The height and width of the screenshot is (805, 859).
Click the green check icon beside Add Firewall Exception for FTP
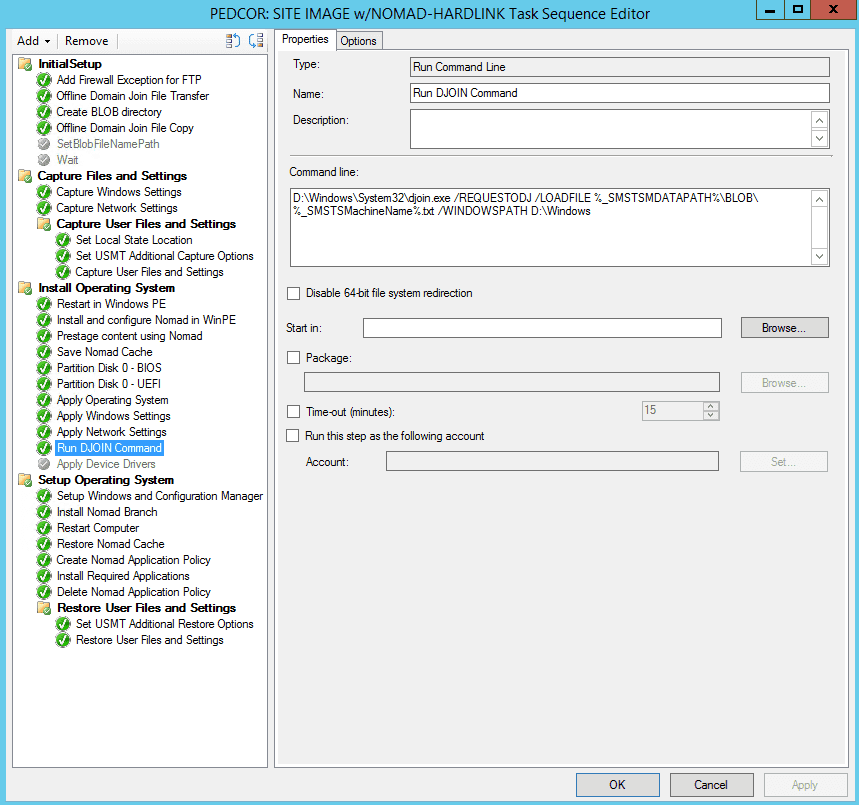(x=44, y=80)
